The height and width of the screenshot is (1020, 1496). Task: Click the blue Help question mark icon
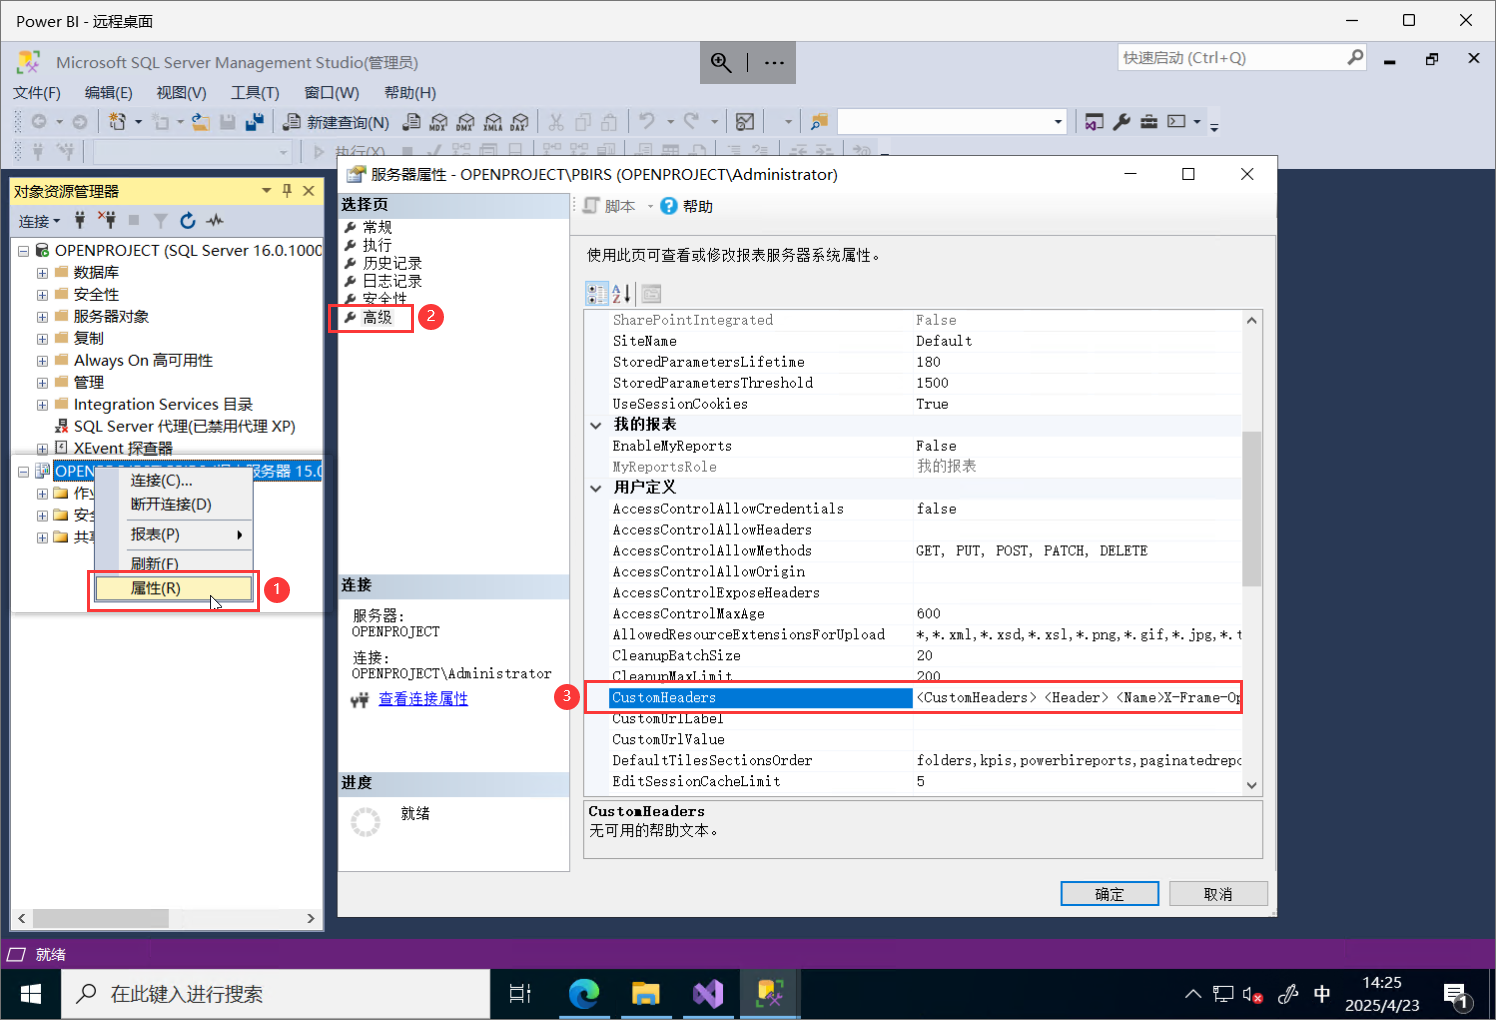(669, 206)
